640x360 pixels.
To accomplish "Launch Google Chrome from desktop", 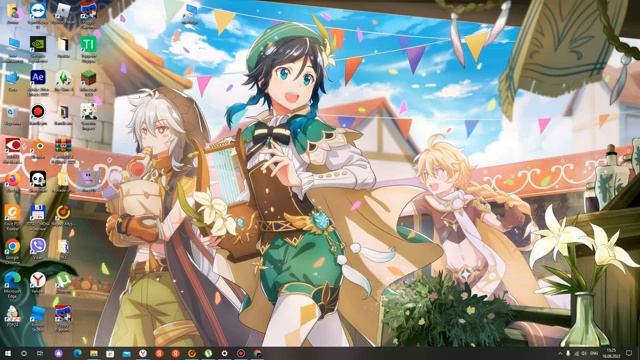I will coord(13,247).
